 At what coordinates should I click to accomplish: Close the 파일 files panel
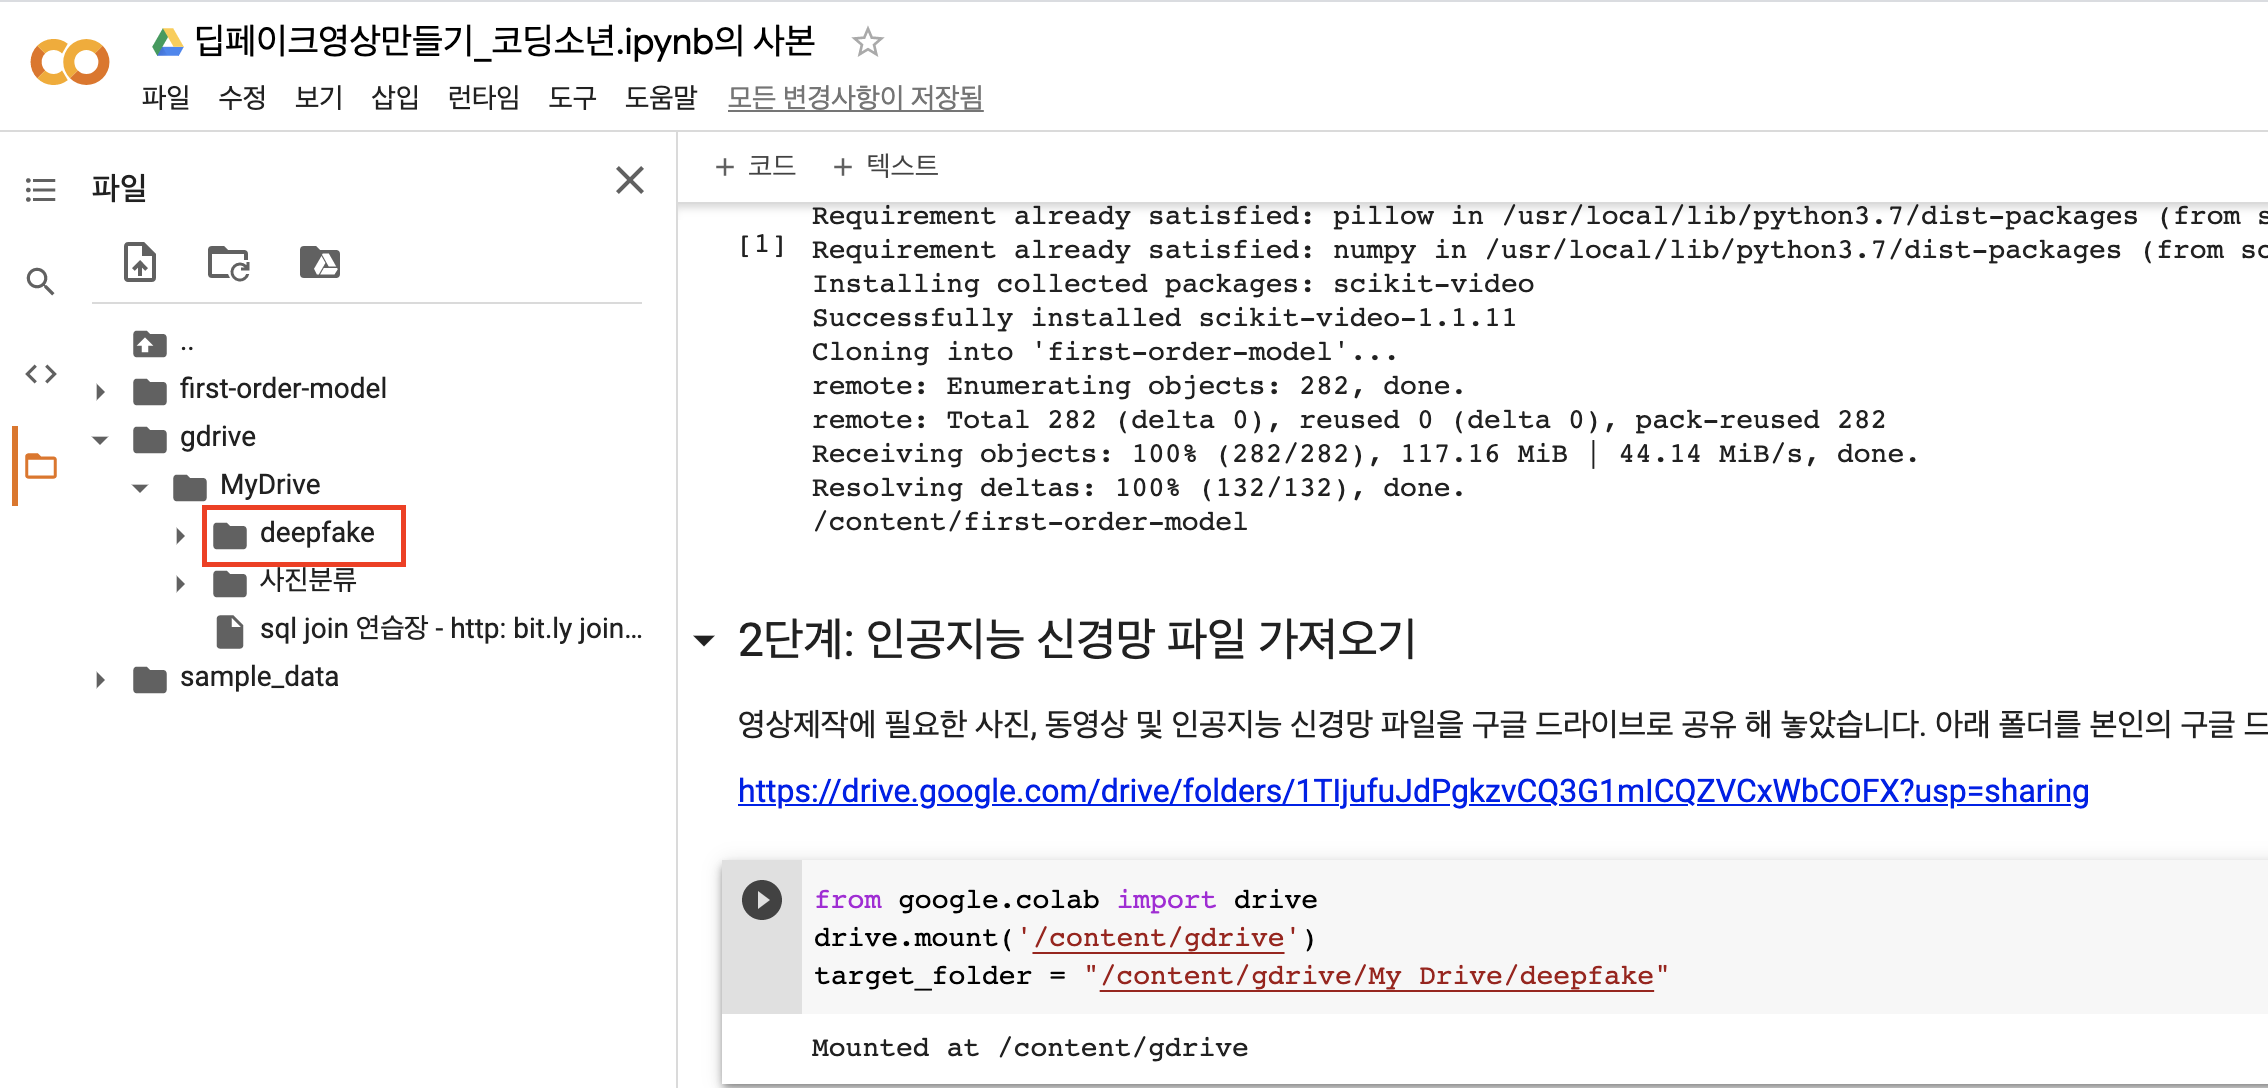coord(630,180)
